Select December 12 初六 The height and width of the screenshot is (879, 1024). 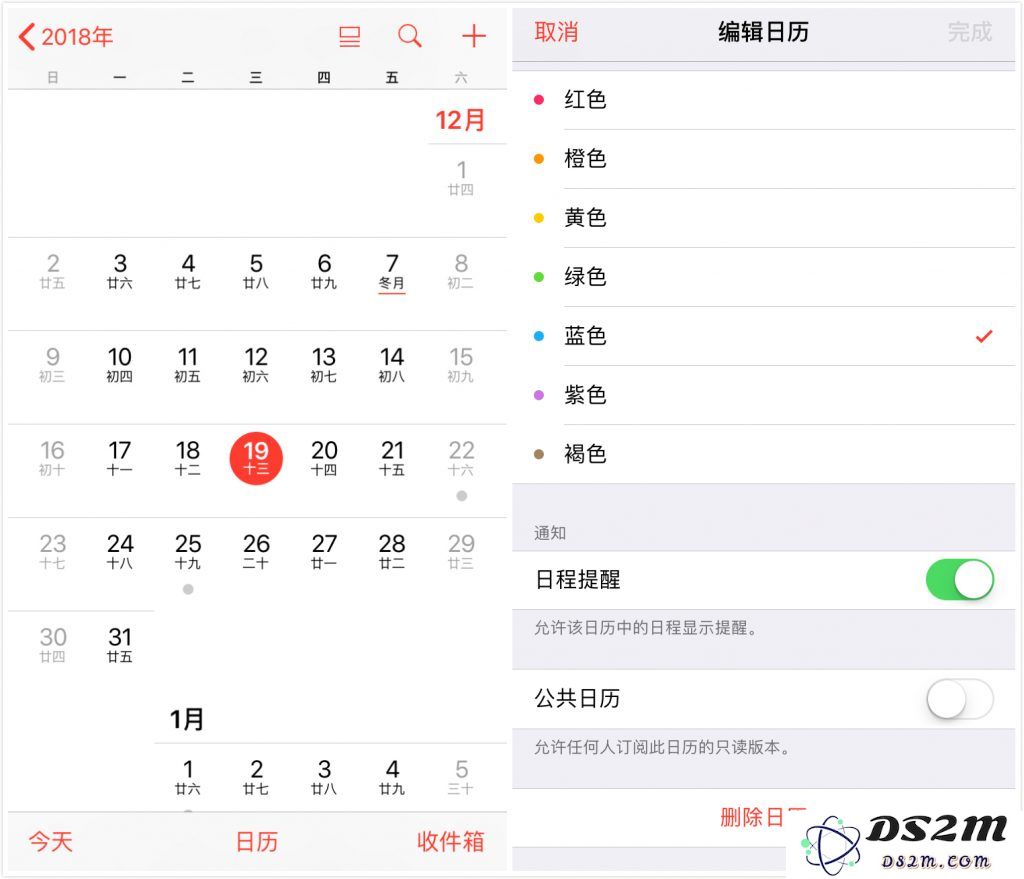(256, 364)
